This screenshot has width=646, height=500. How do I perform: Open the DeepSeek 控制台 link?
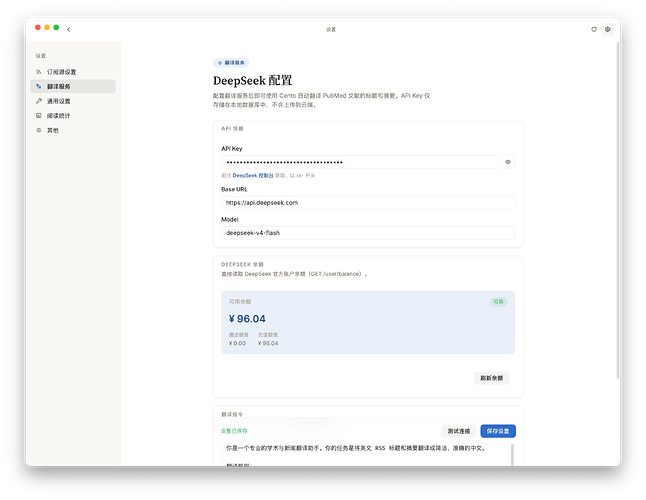click(x=253, y=175)
